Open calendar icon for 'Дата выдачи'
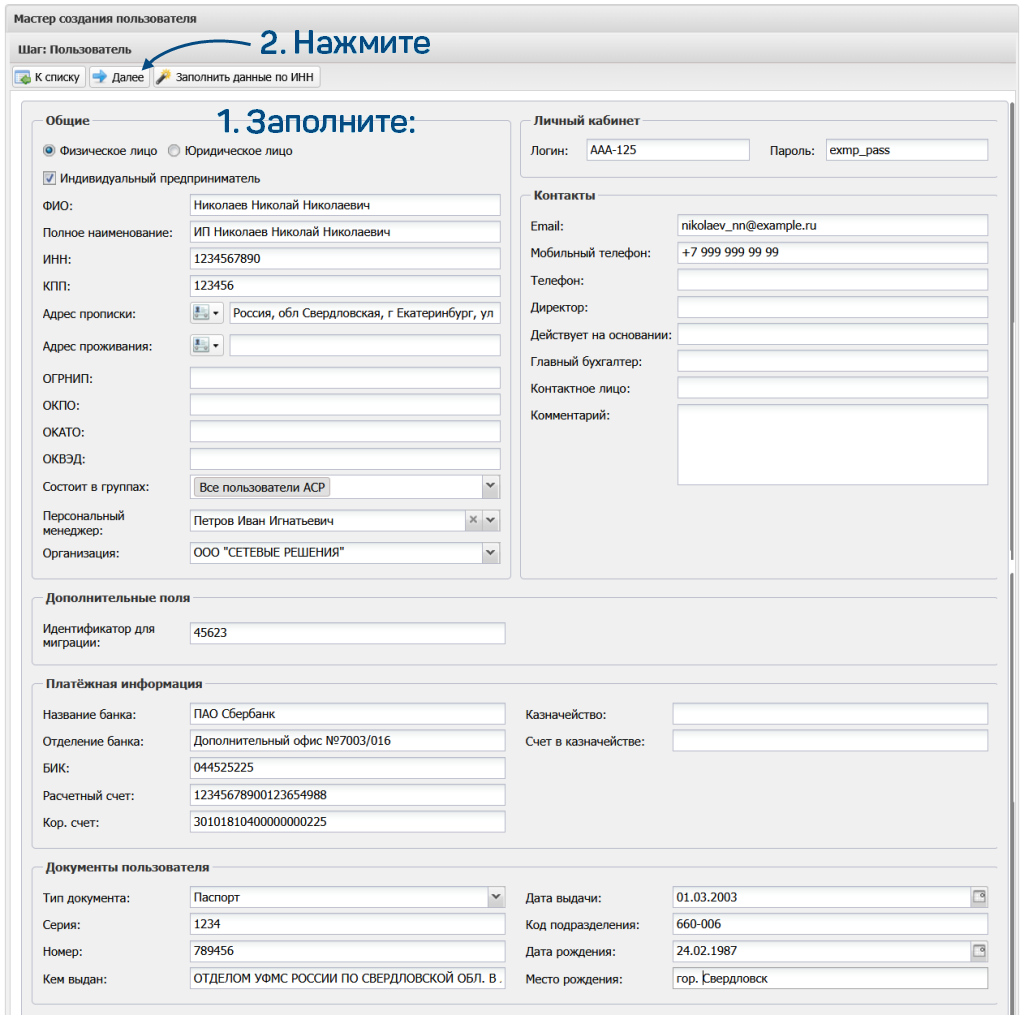 (979, 897)
